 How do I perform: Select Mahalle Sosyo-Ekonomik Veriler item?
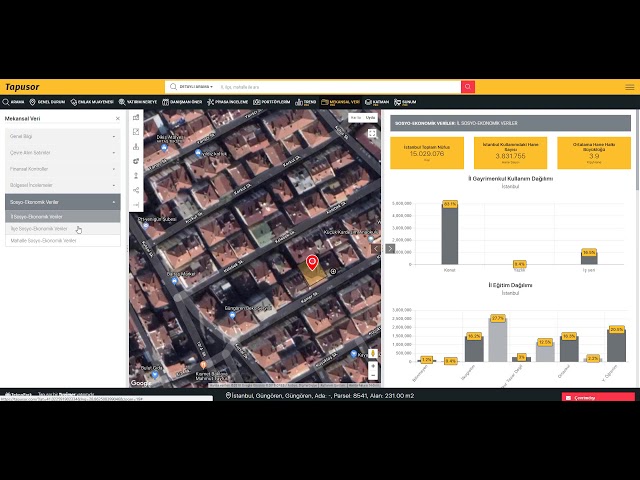pos(62,240)
